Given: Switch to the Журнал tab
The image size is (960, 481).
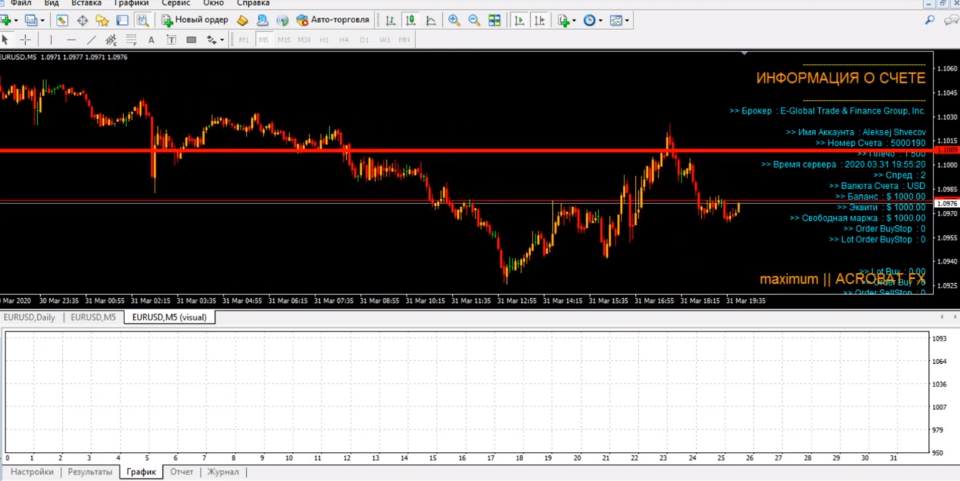Looking at the screenshot, I should pyautogui.click(x=221, y=472).
